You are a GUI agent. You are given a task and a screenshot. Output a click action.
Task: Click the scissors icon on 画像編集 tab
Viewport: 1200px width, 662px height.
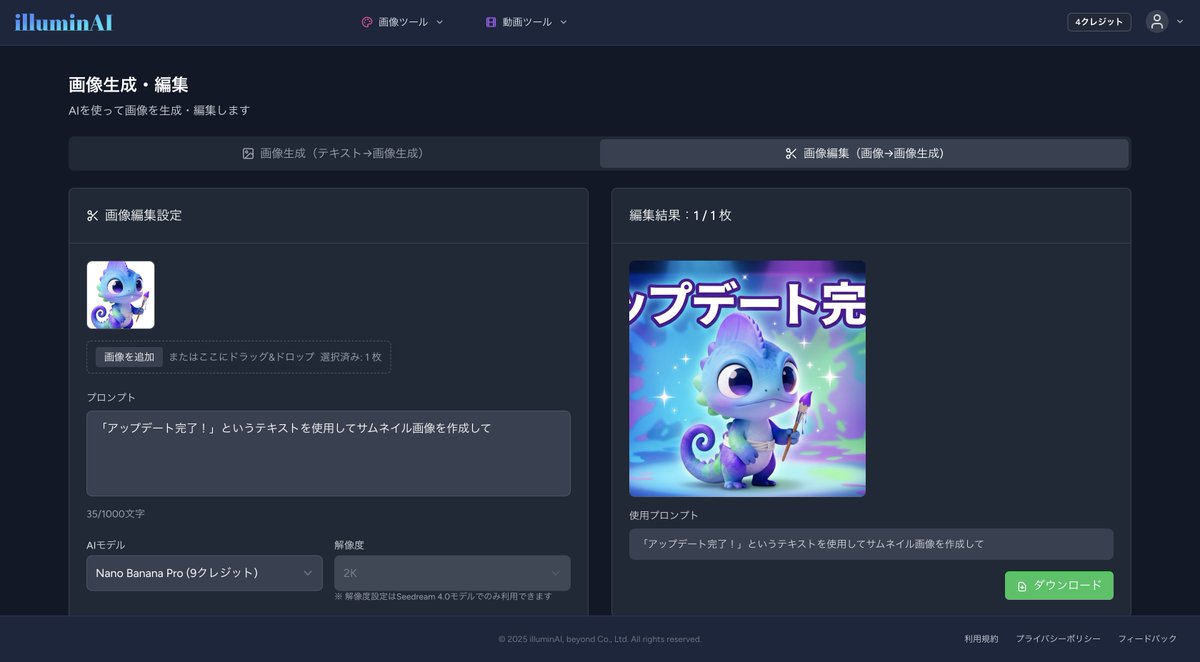(x=791, y=153)
